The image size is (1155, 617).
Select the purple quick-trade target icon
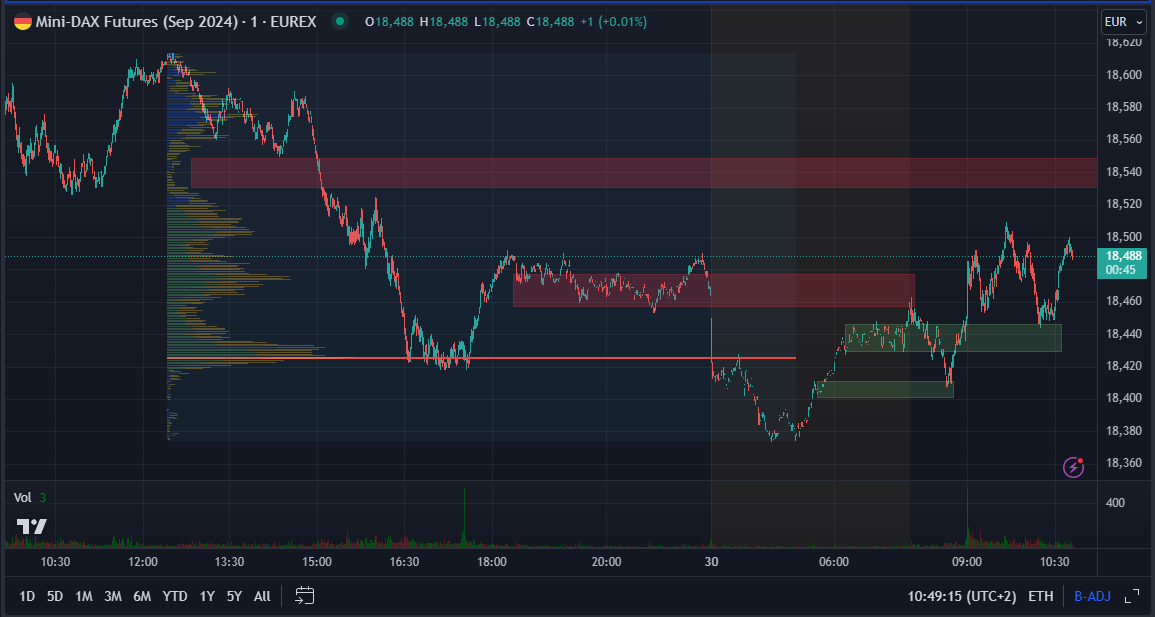(x=1073, y=467)
